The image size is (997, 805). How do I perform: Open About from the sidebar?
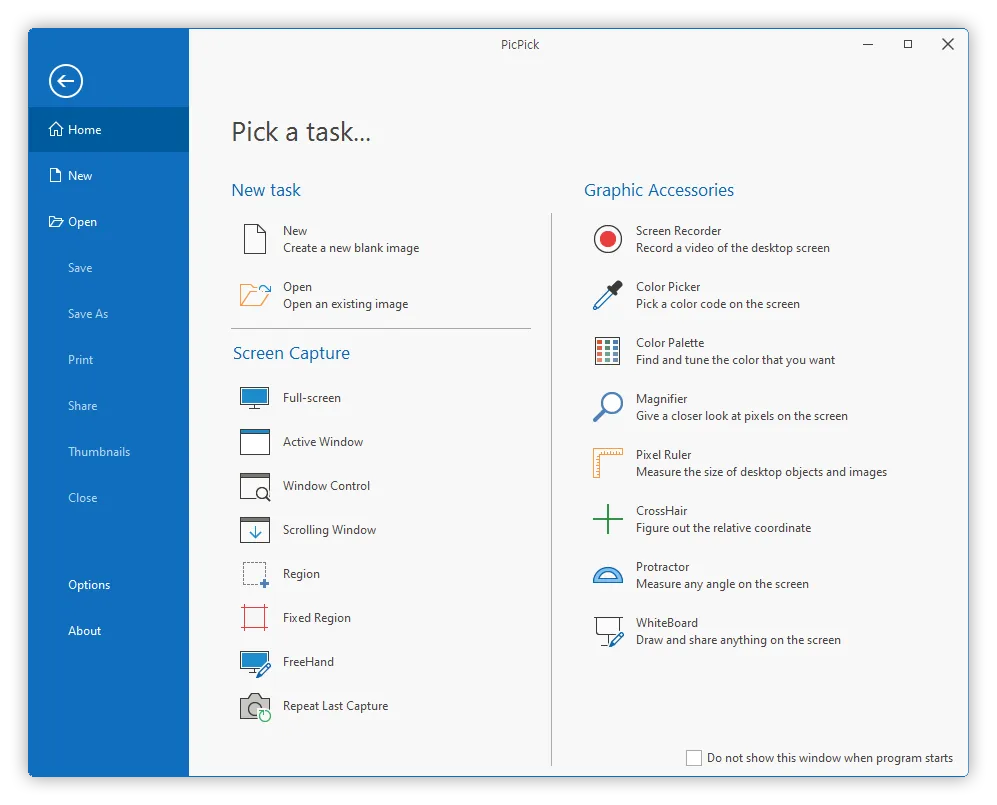pyautogui.click(x=108, y=631)
